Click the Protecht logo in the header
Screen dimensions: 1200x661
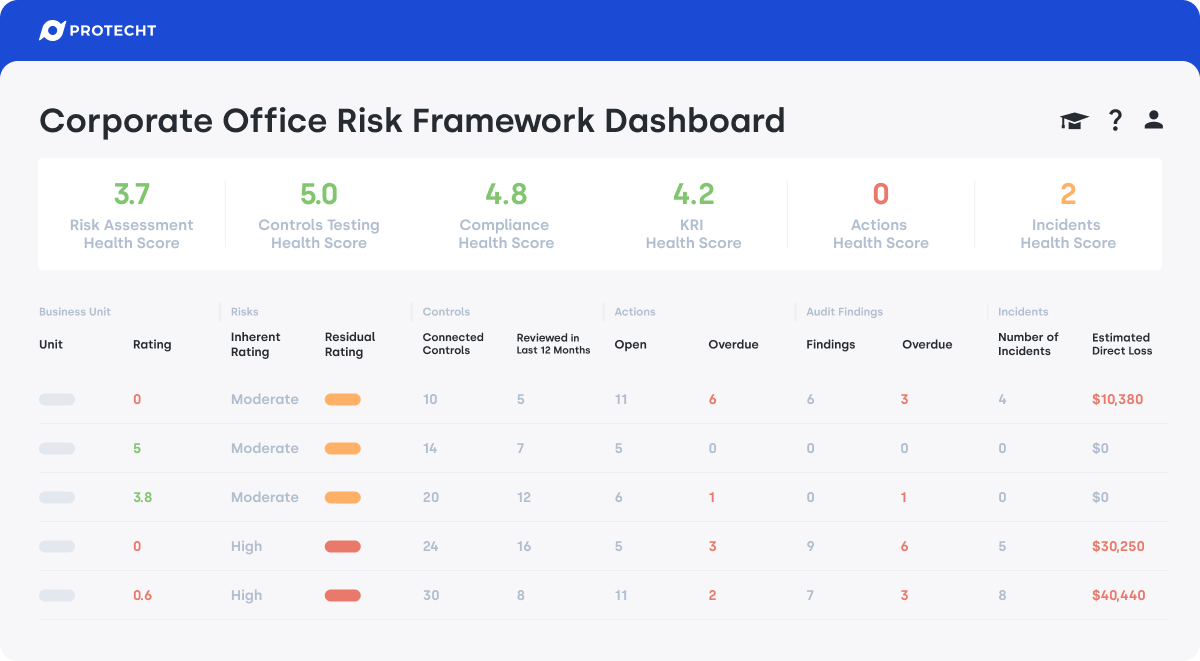pos(98,31)
